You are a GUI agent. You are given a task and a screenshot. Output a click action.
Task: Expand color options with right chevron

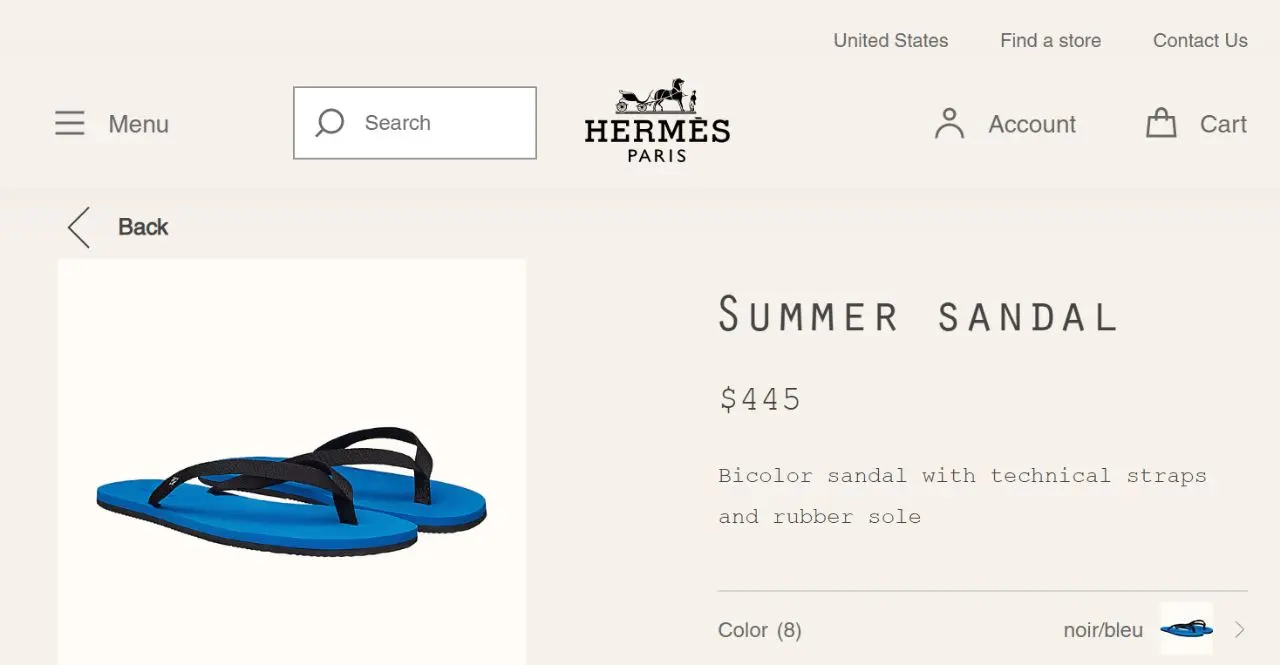coord(1240,629)
